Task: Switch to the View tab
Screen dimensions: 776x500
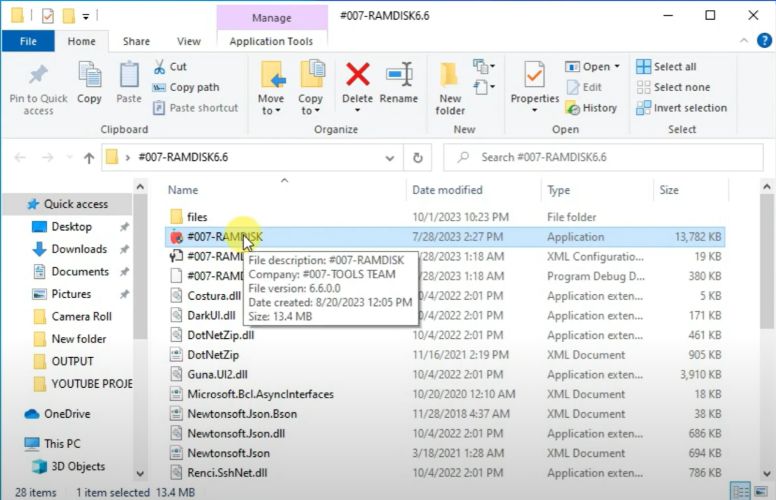Action: 189,42
